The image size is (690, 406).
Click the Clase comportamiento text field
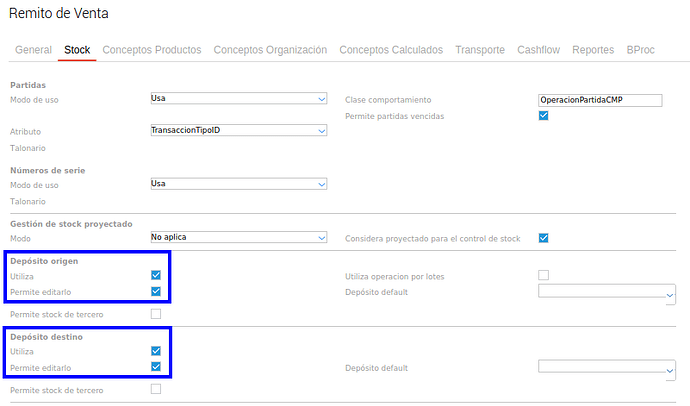click(599, 100)
